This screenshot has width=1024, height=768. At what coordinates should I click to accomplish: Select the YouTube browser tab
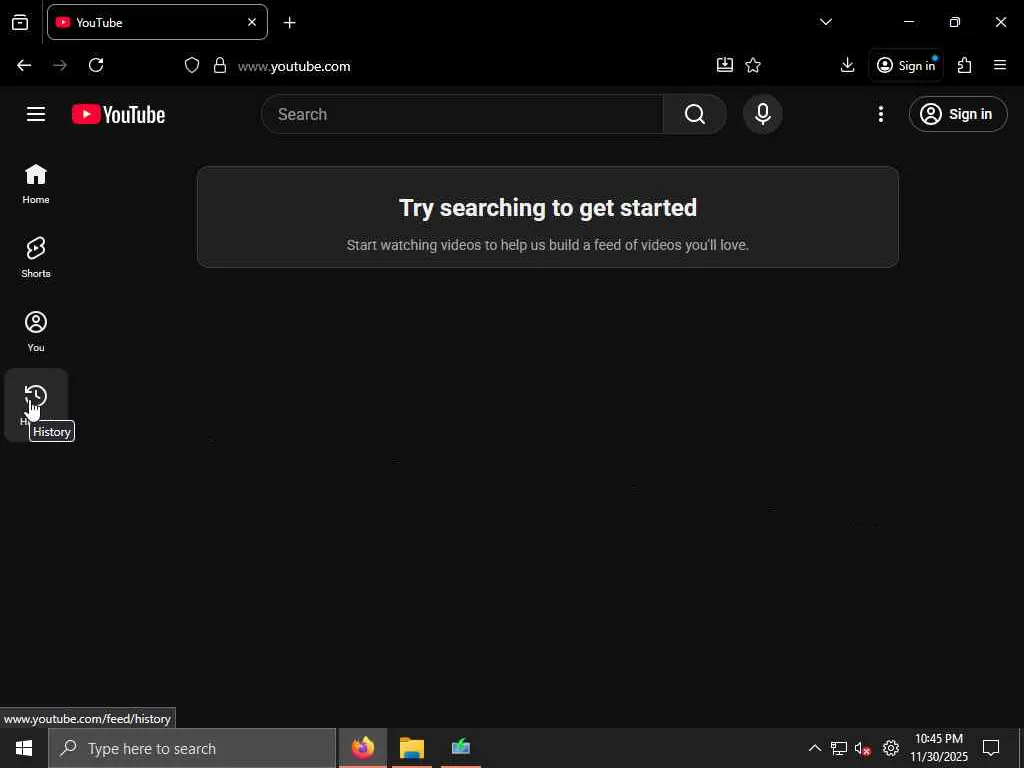(157, 22)
